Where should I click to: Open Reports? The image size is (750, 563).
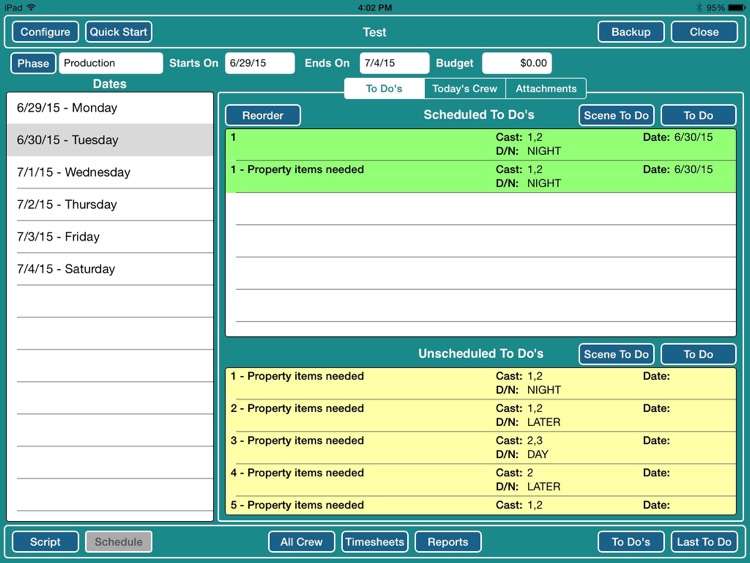tap(448, 542)
